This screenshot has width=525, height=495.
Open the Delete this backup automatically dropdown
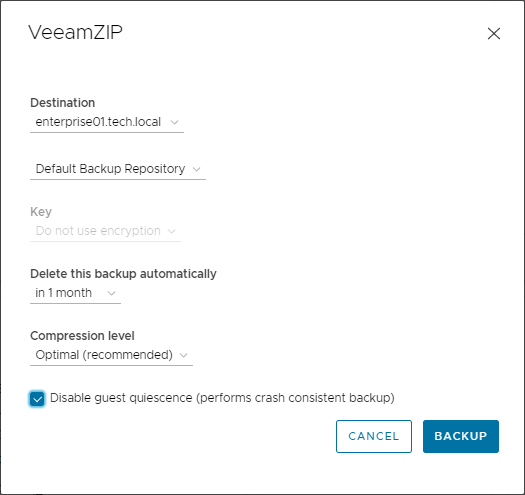click(x=75, y=293)
